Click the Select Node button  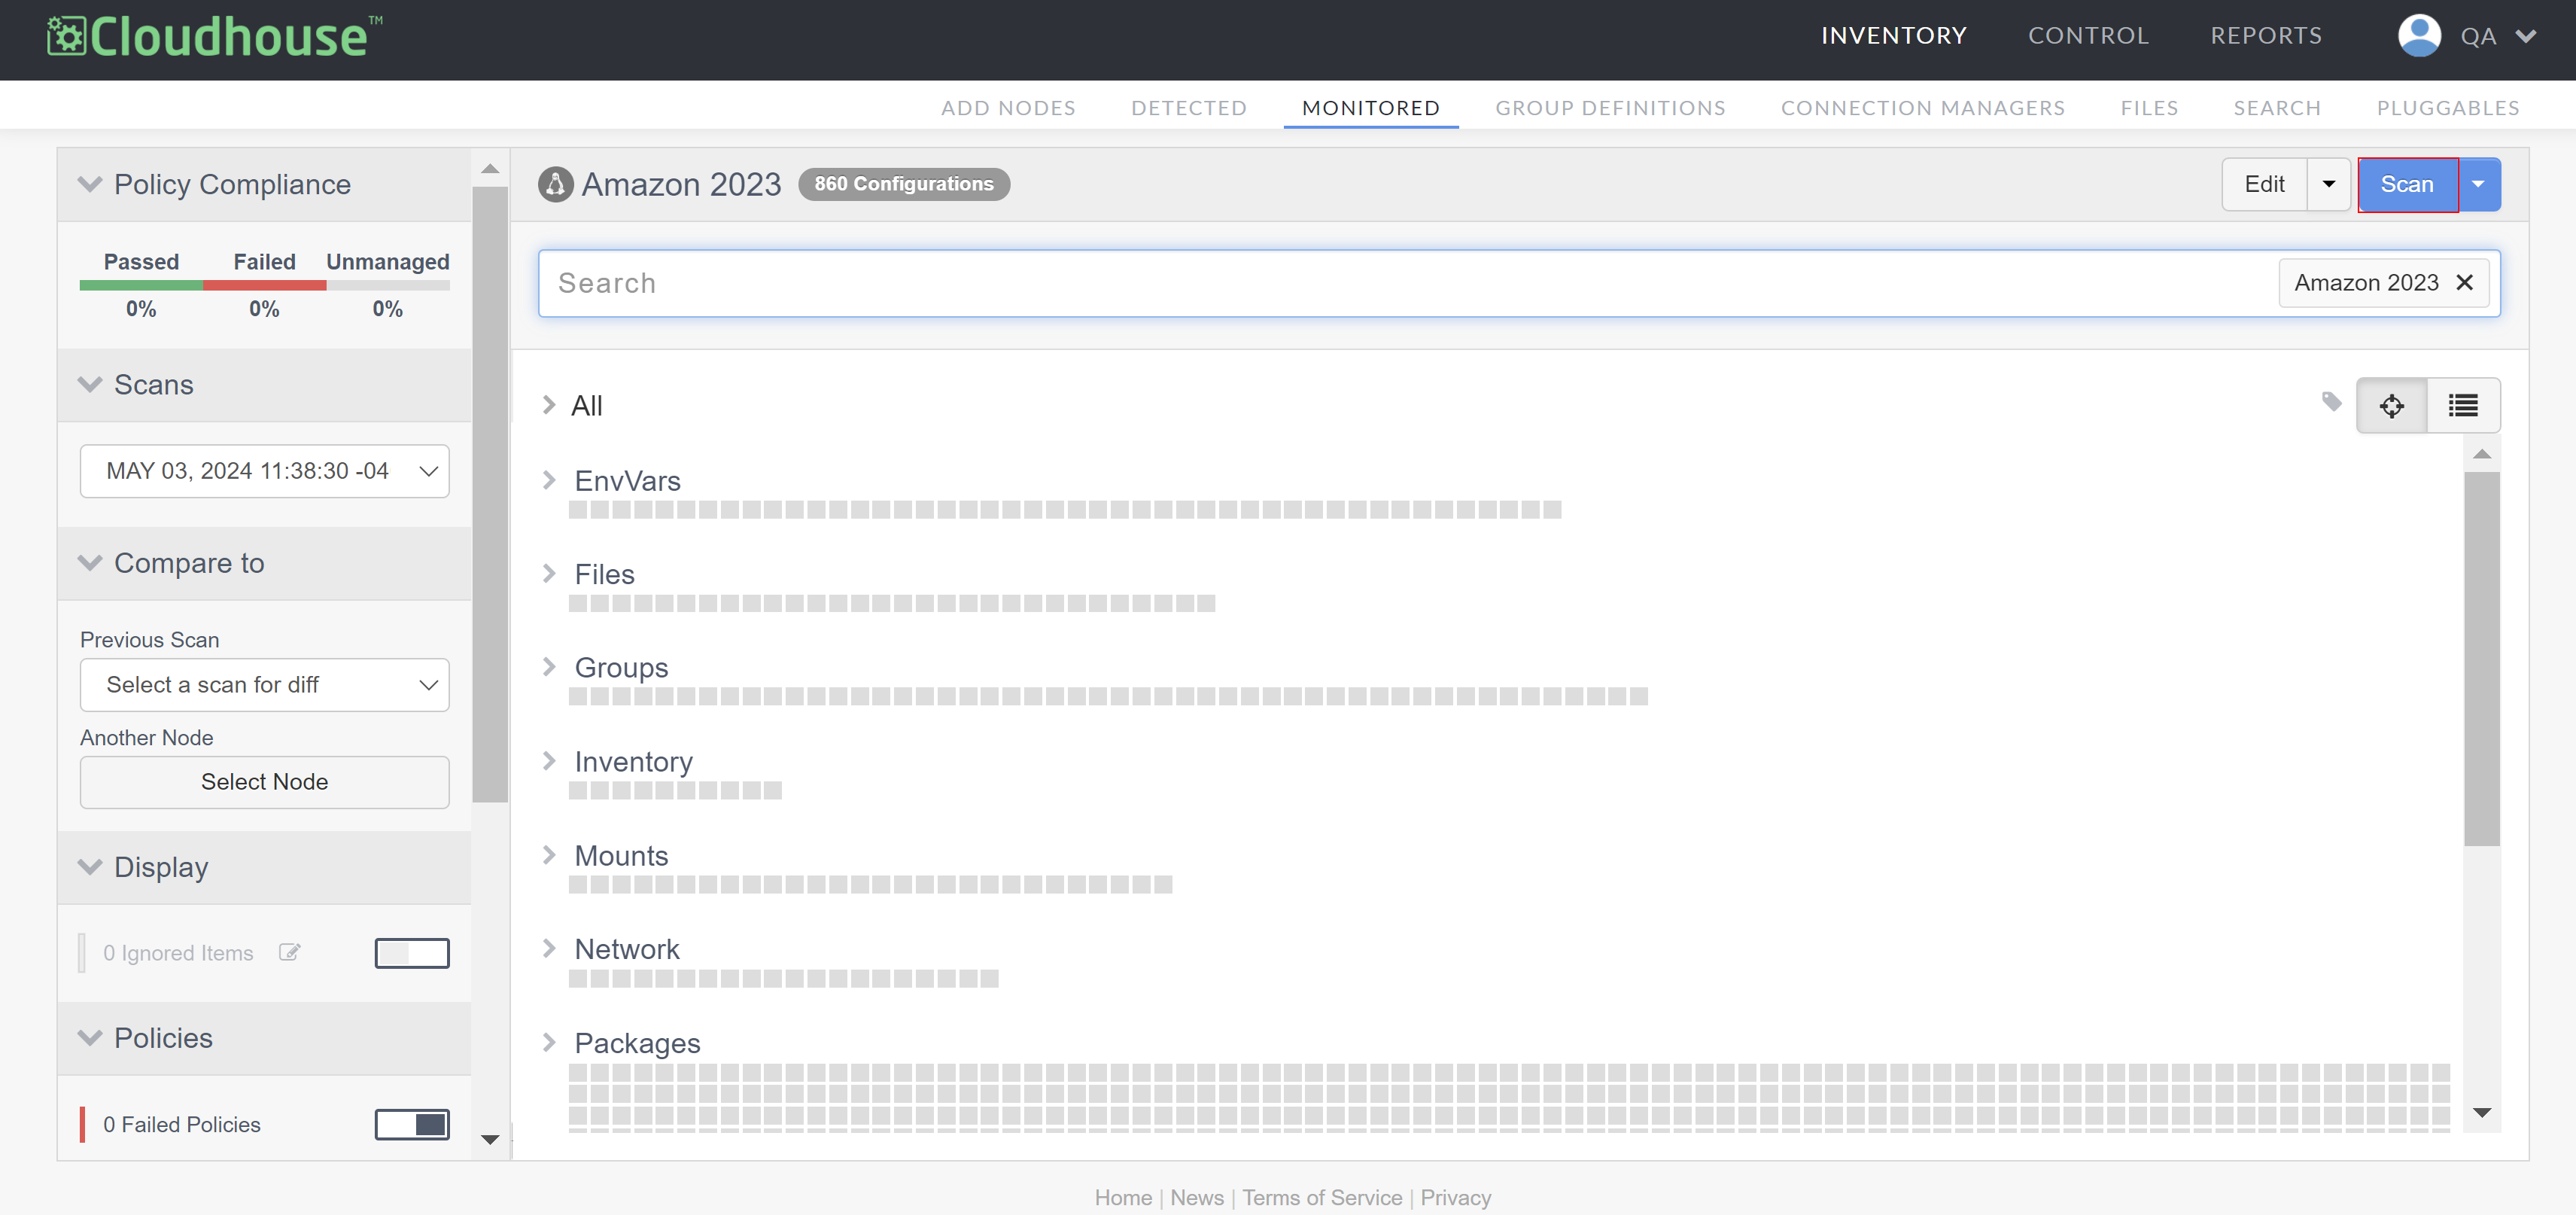coord(265,782)
